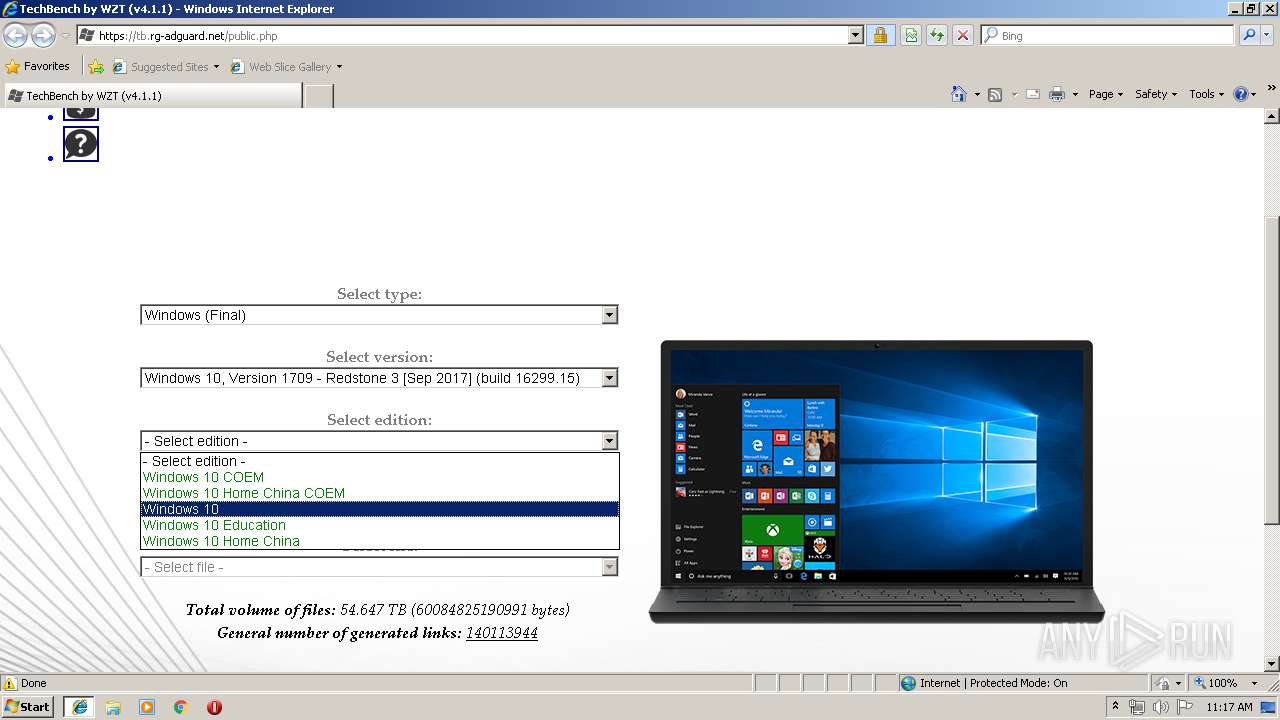Click the red Opera-style taskbar icon
1280x720 pixels.
(x=214, y=707)
